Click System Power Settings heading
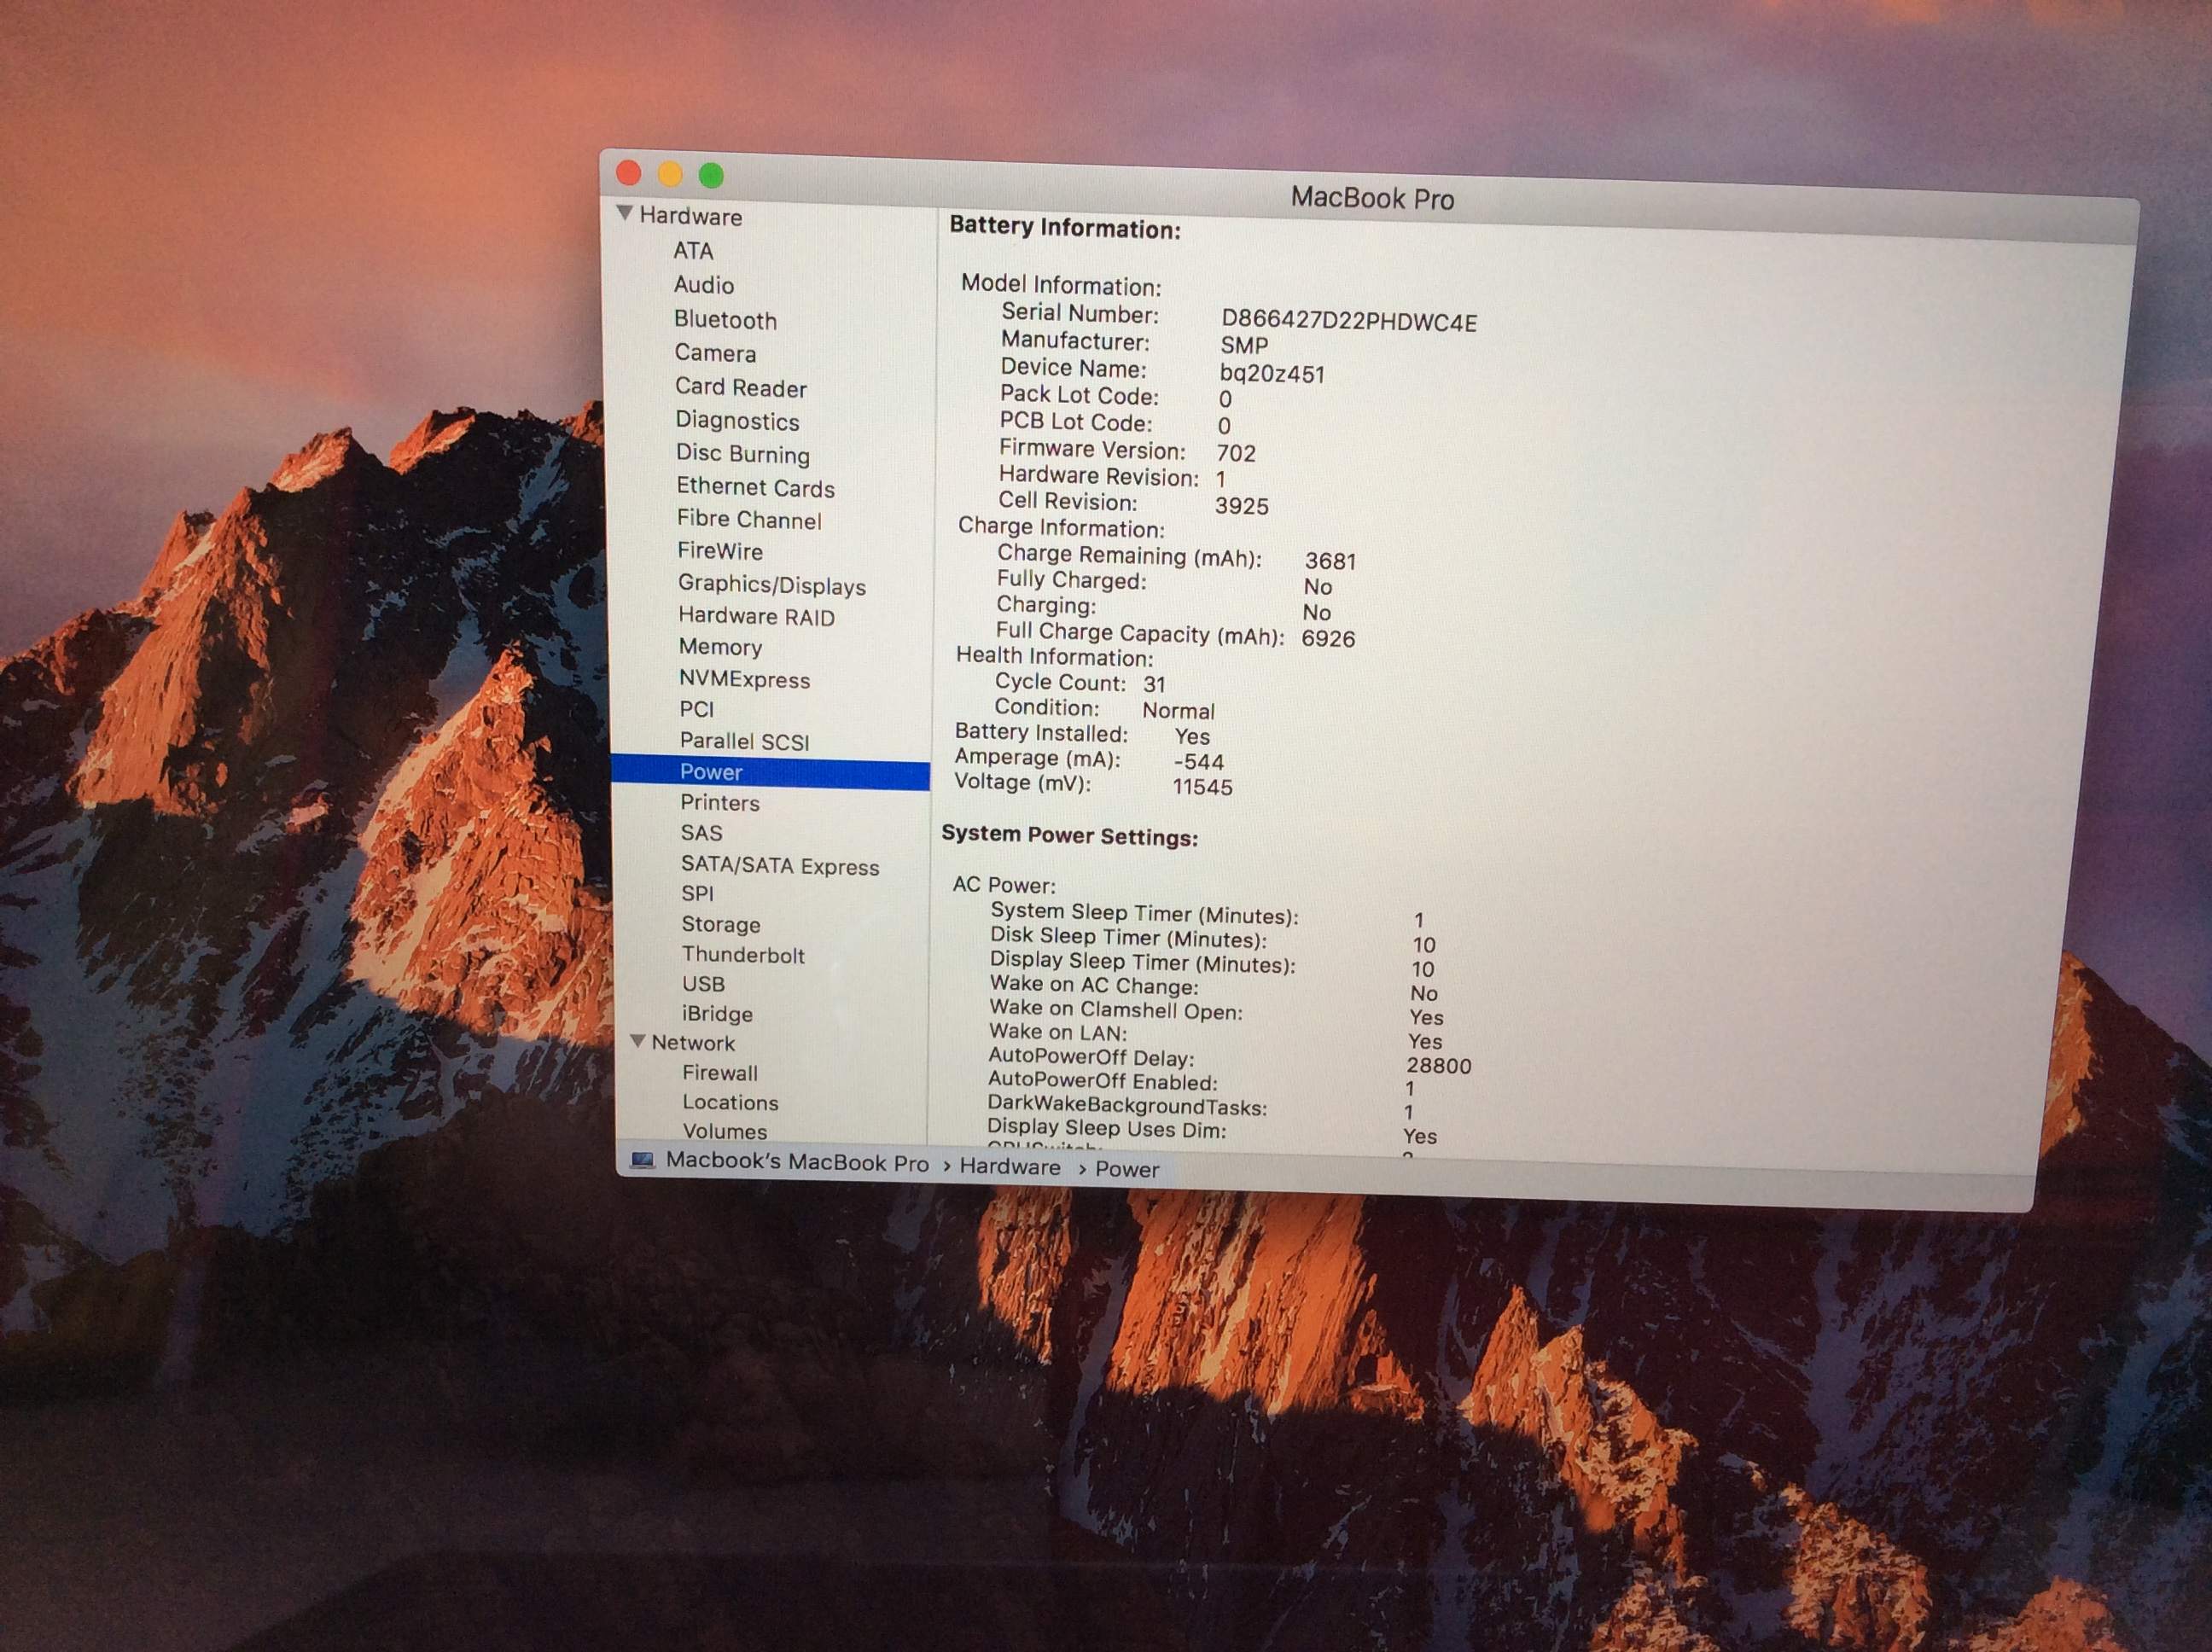Image resolution: width=2212 pixels, height=1652 pixels. pyautogui.click(x=1069, y=835)
